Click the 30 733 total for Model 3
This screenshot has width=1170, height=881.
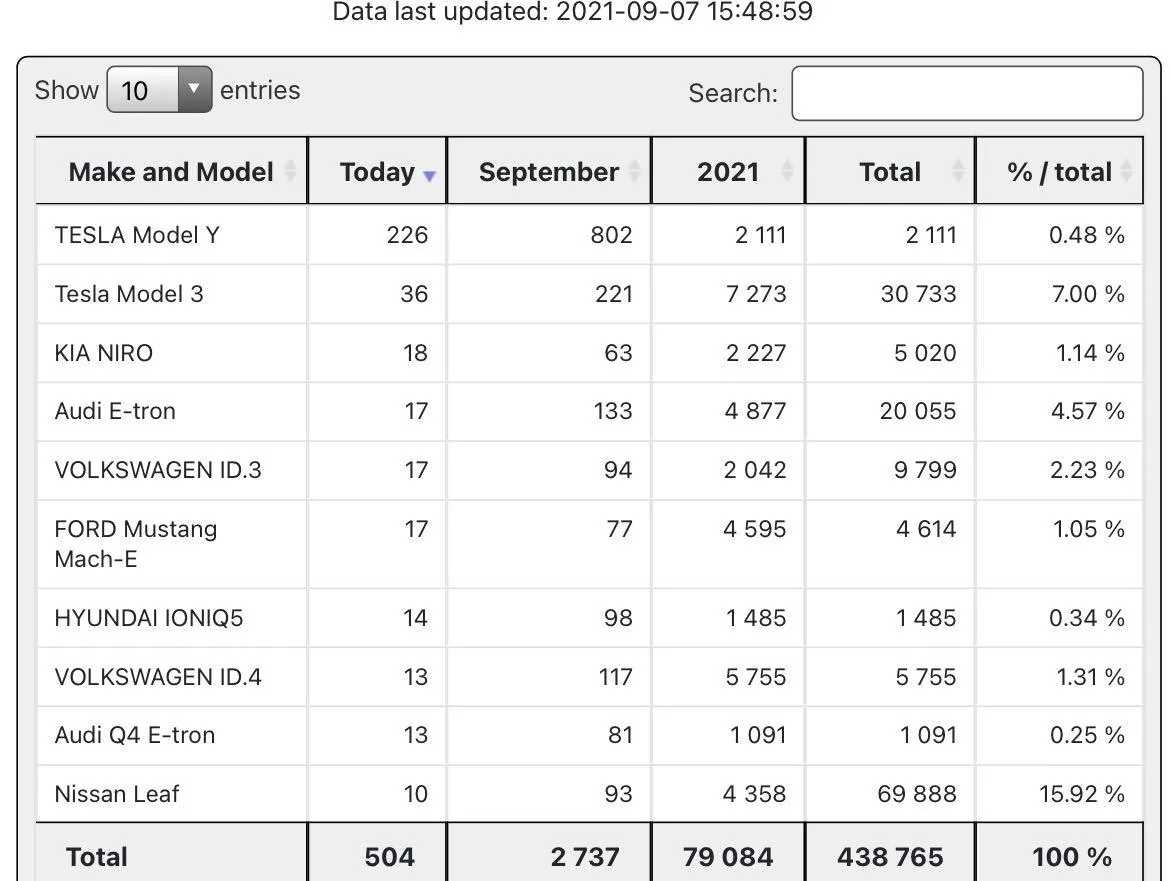click(918, 293)
